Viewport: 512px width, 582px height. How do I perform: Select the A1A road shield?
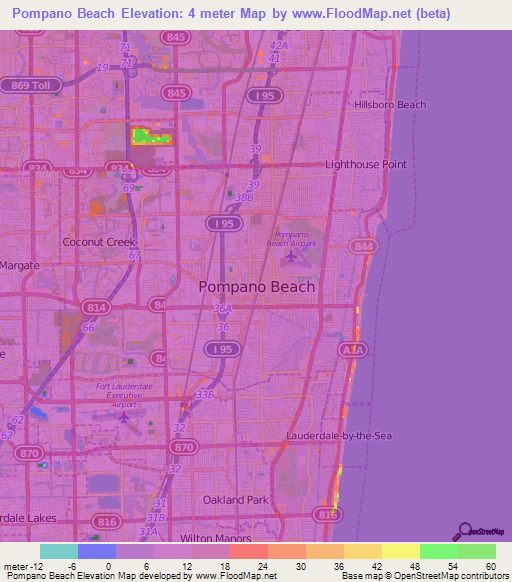coord(353,350)
